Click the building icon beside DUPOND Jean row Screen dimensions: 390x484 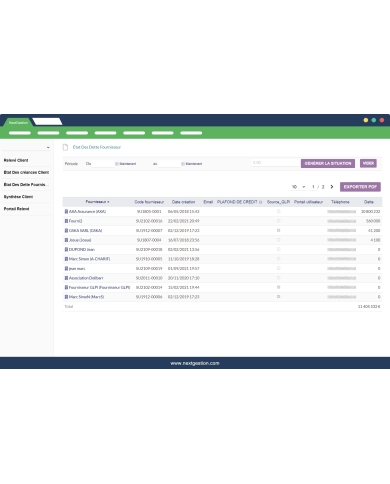(x=66, y=249)
